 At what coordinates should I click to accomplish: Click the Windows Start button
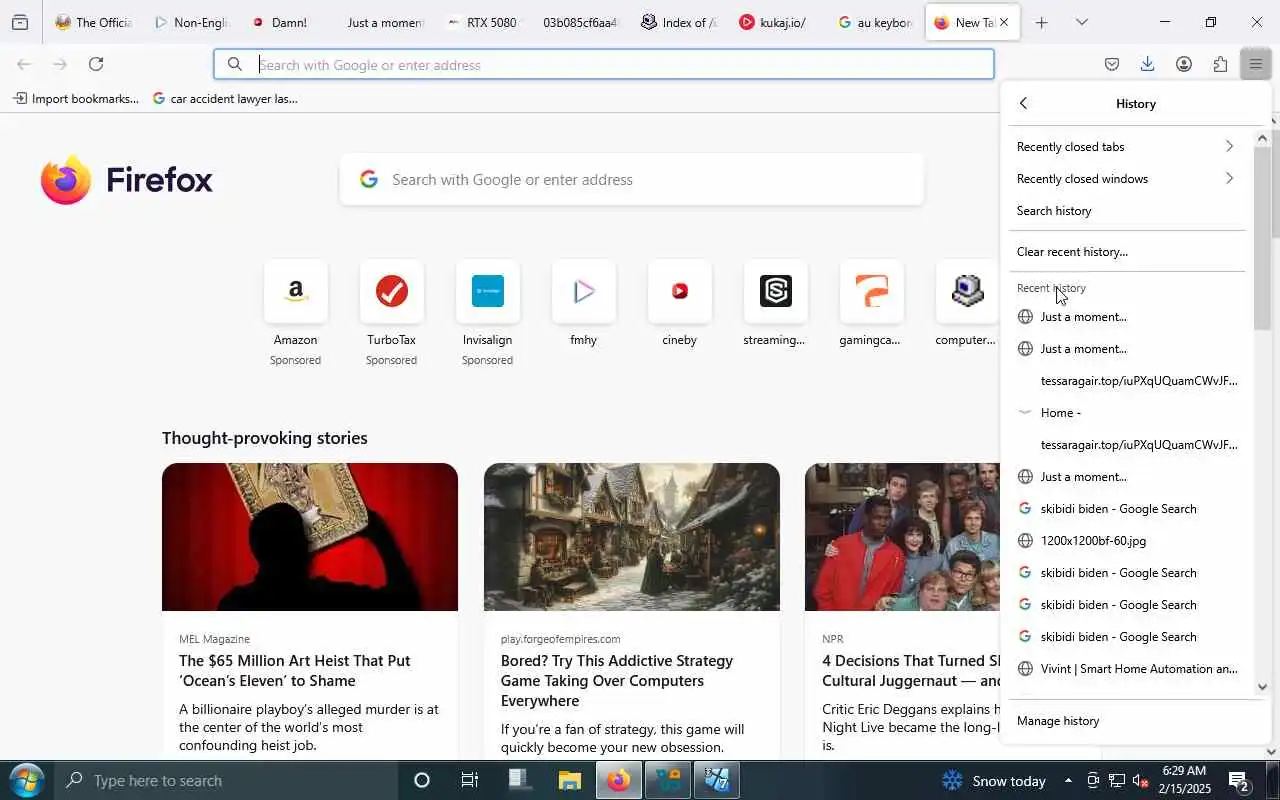coord(26,780)
